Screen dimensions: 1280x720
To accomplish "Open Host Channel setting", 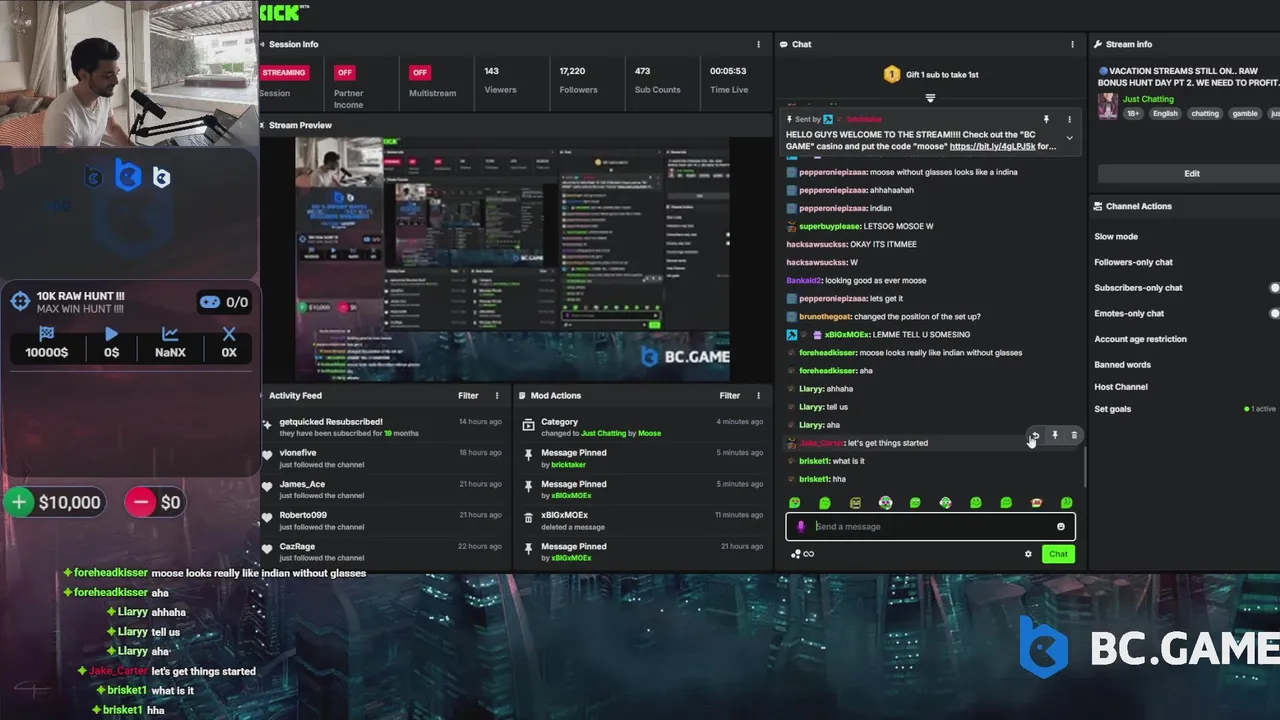I will (1121, 387).
